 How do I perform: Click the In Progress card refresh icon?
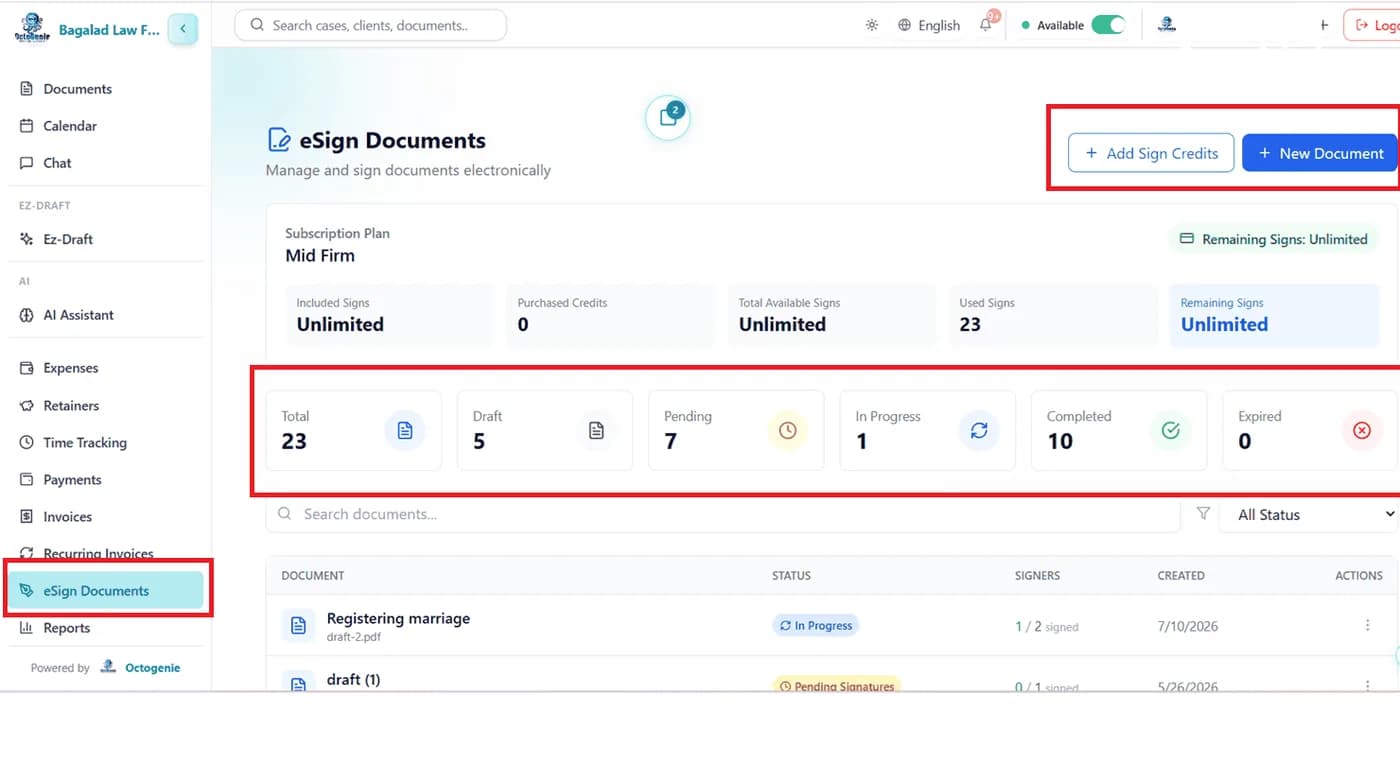click(979, 430)
